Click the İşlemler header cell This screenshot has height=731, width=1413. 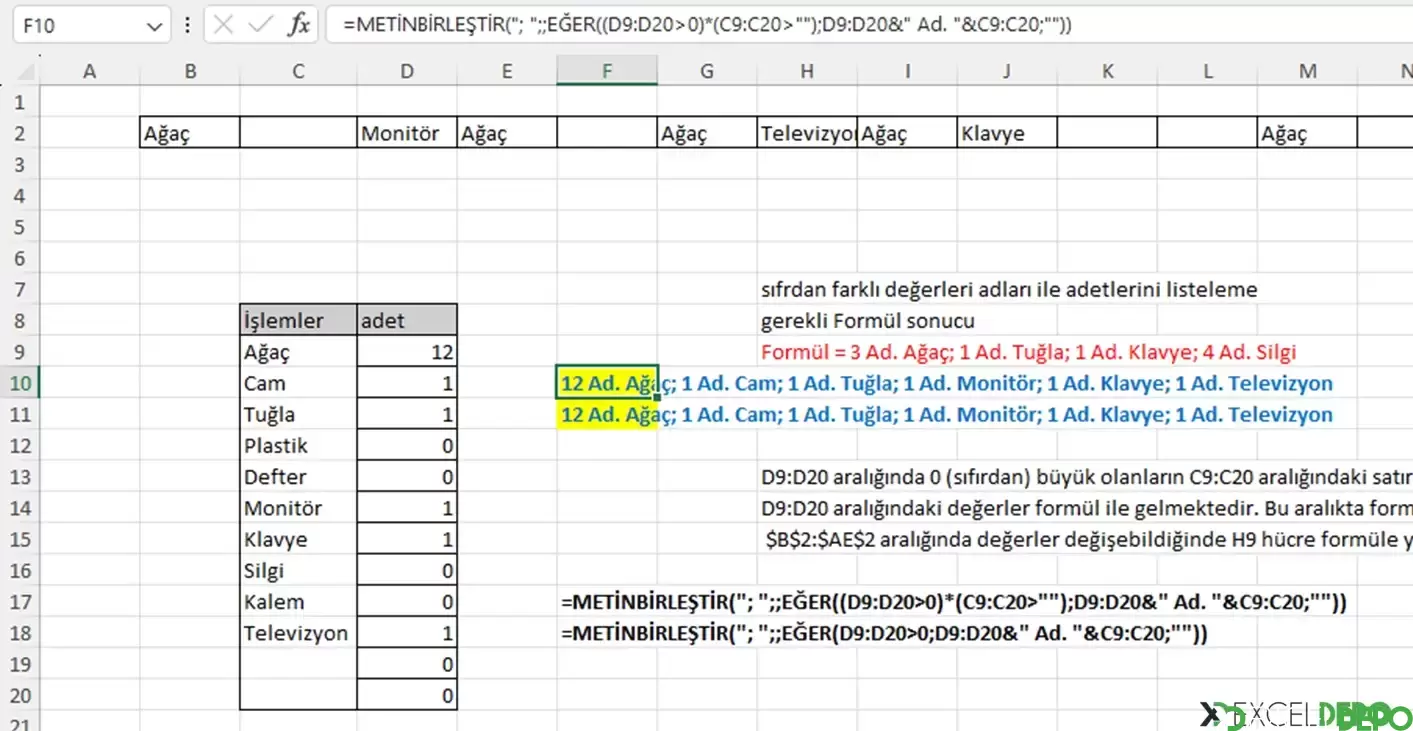pyautogui.click(x=298, y=320)
